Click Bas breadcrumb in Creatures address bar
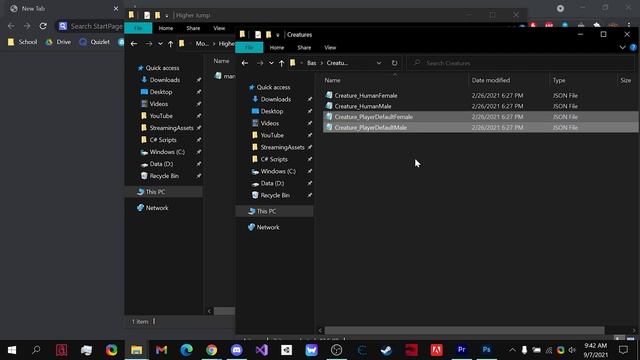Viewport: 640px width, 360px height. (311, 63)
